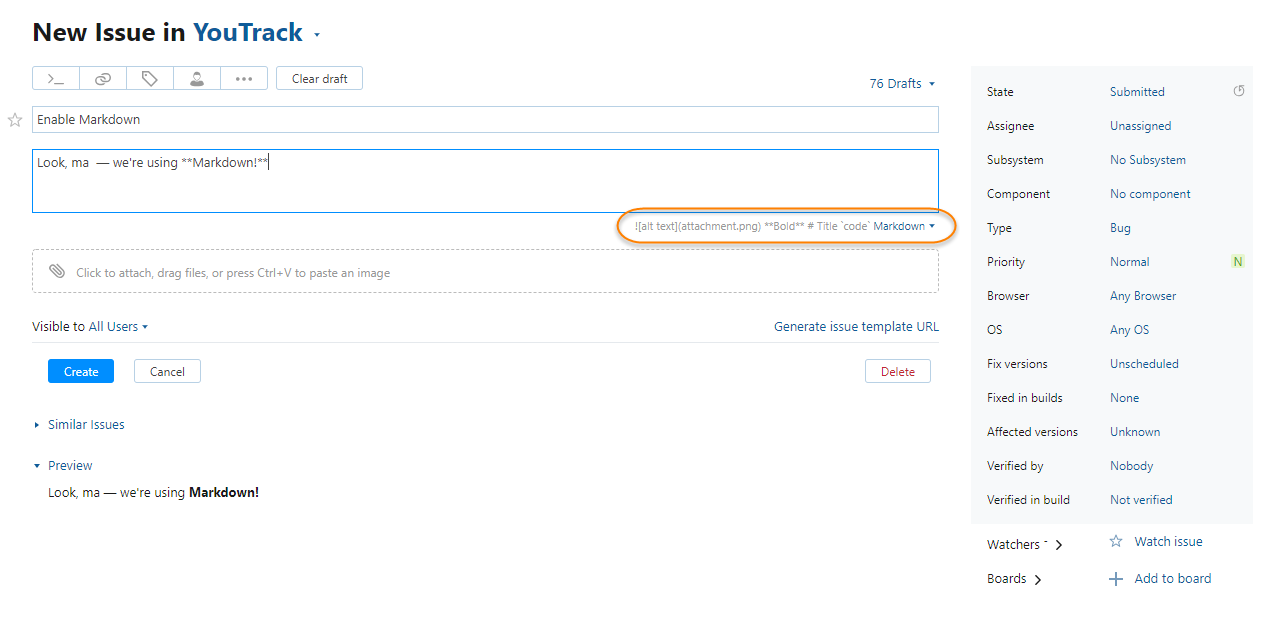This screenshot has height=621, width=1285.
Task: Click the Normal priority N badge
Action: (1238, 262)
